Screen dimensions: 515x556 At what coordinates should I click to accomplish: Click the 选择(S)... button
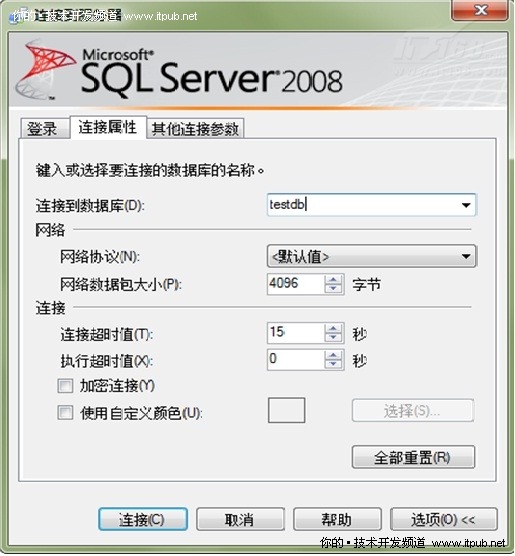pos(413,411)
